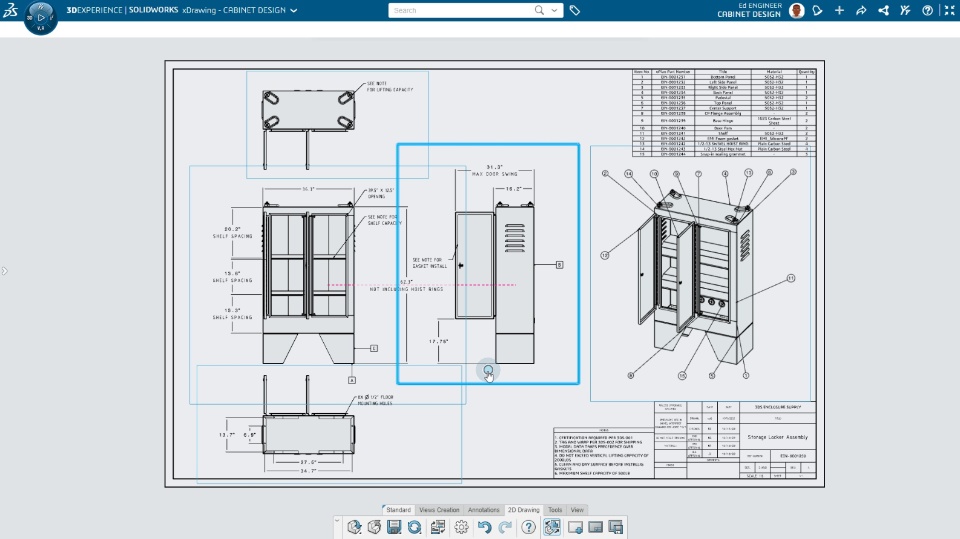Click the Undo arrow in the toolbar
960x539 pixels.
[484, 527]
